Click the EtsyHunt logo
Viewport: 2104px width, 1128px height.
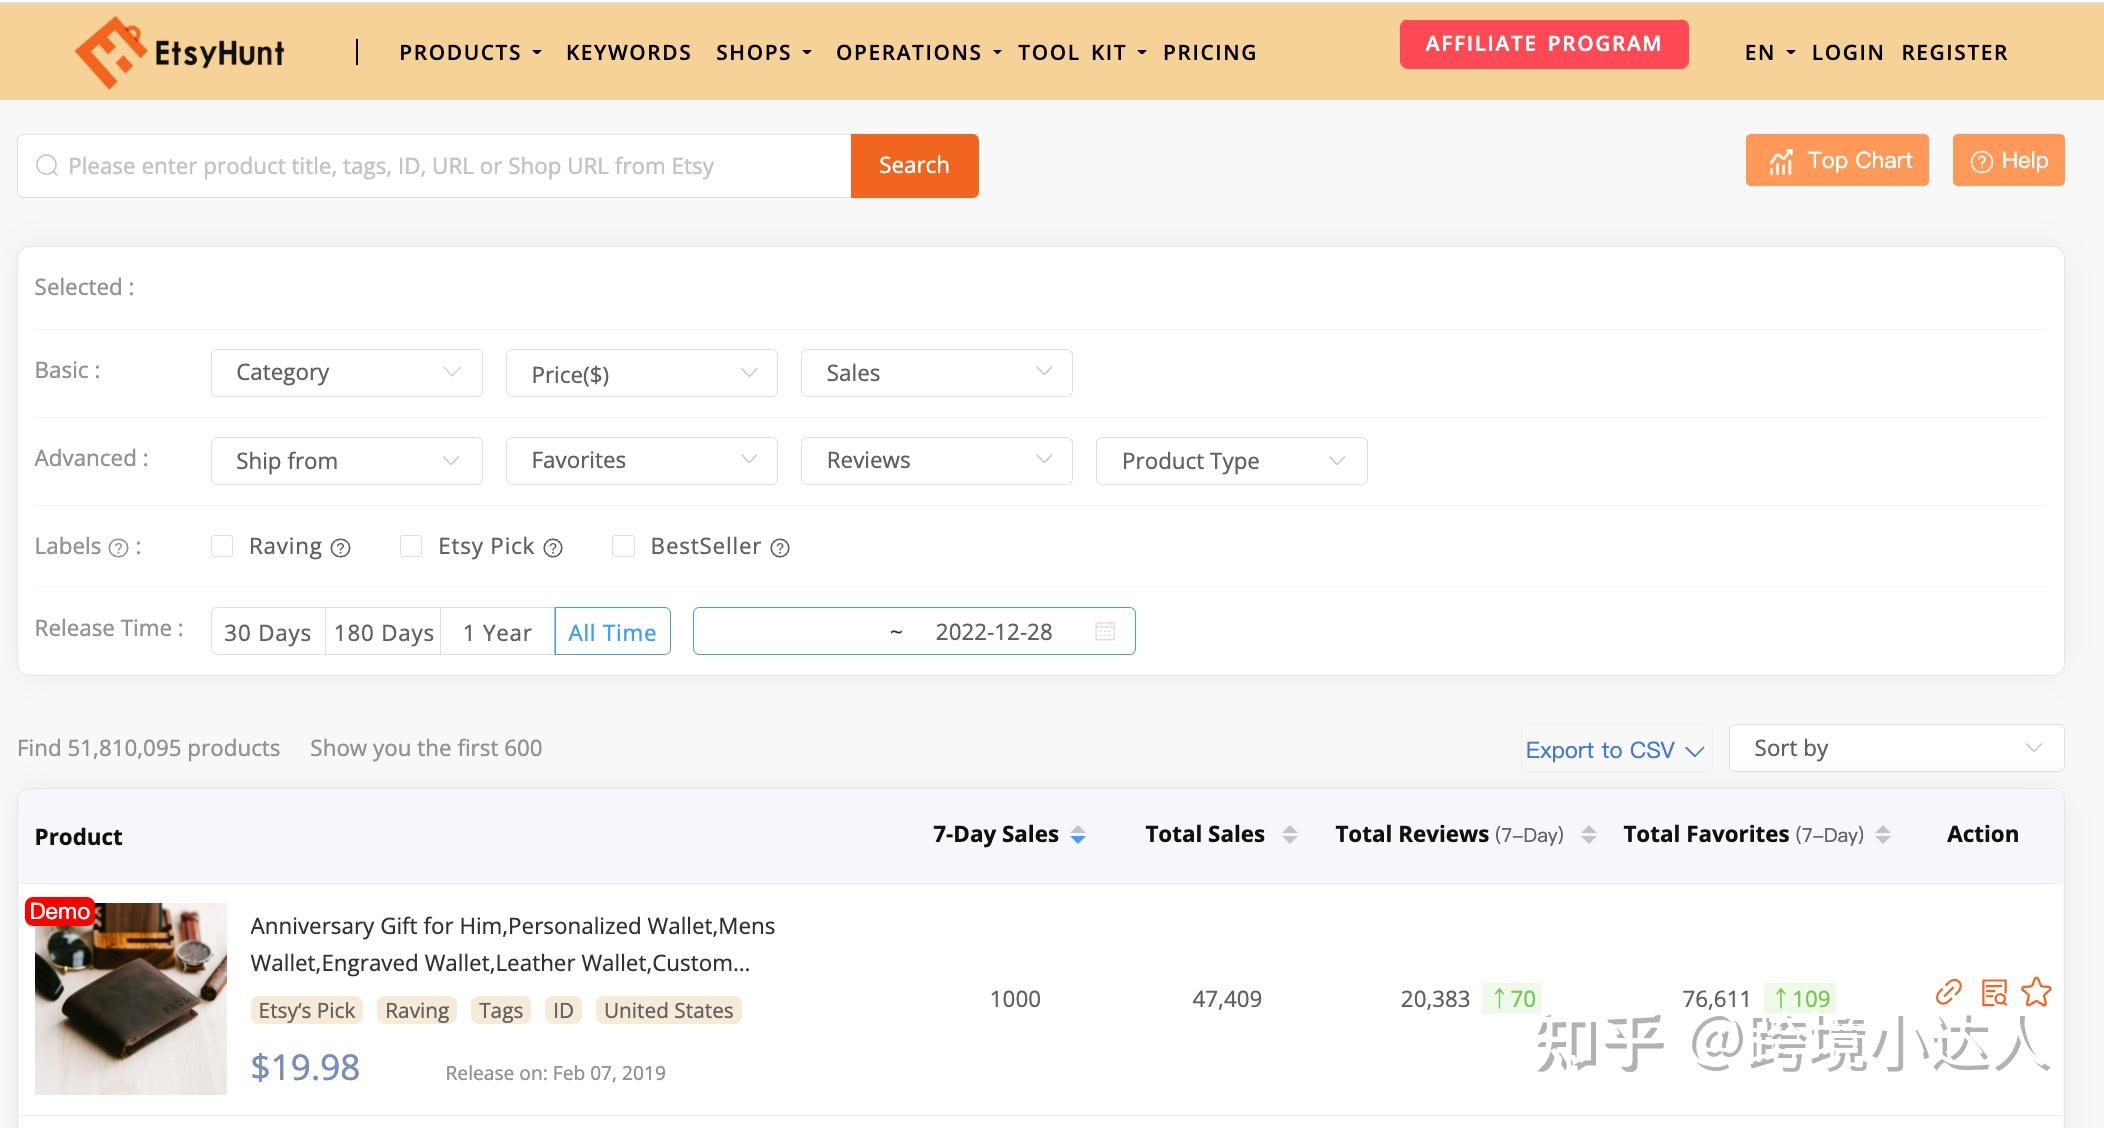point(178,50)
